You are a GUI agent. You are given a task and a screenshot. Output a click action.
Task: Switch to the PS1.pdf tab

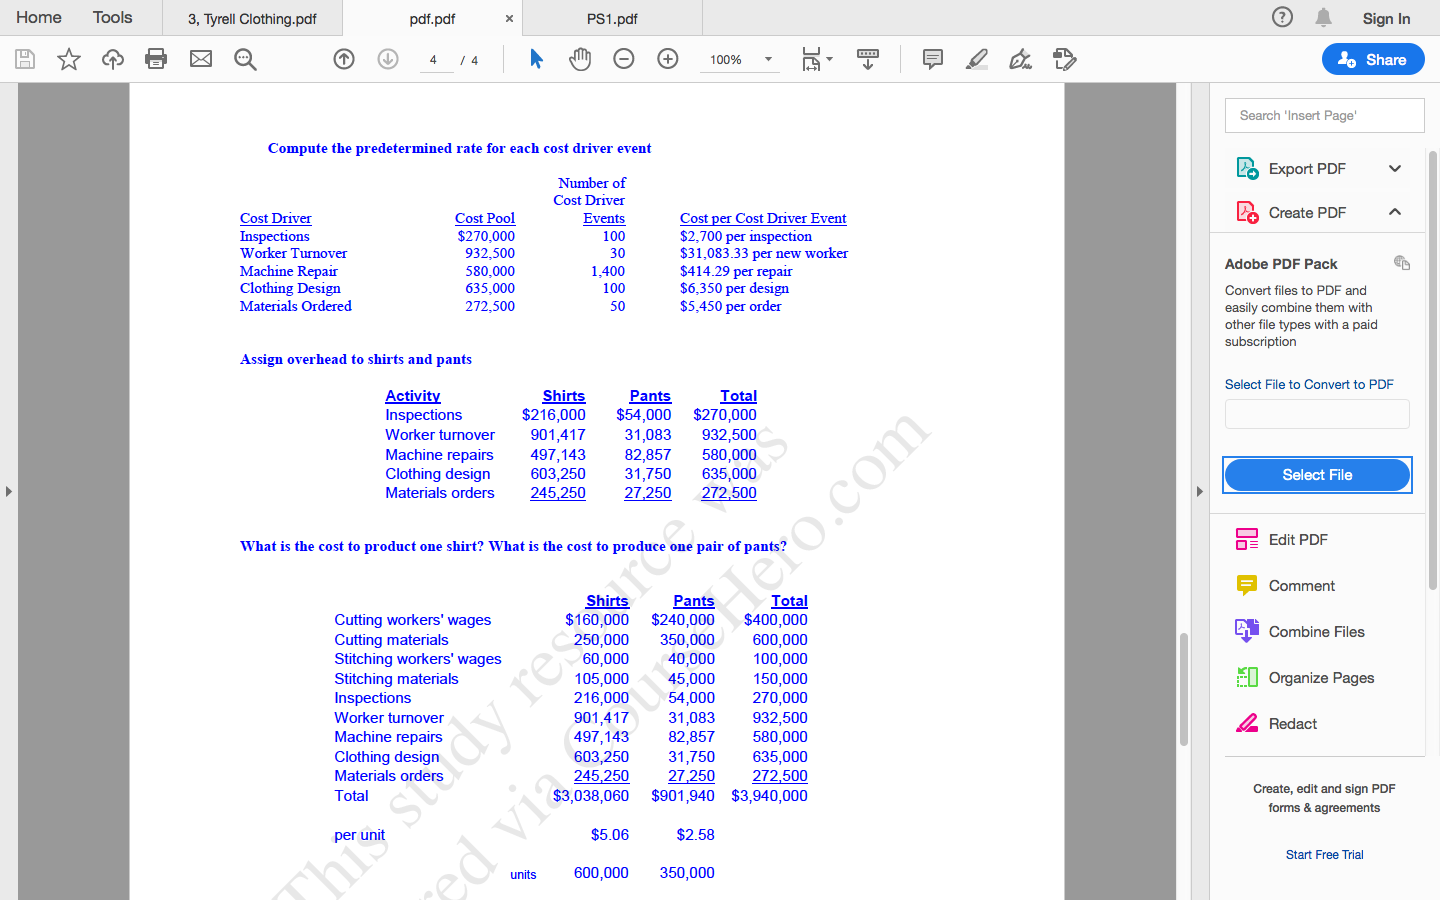(x=612, y=17)
